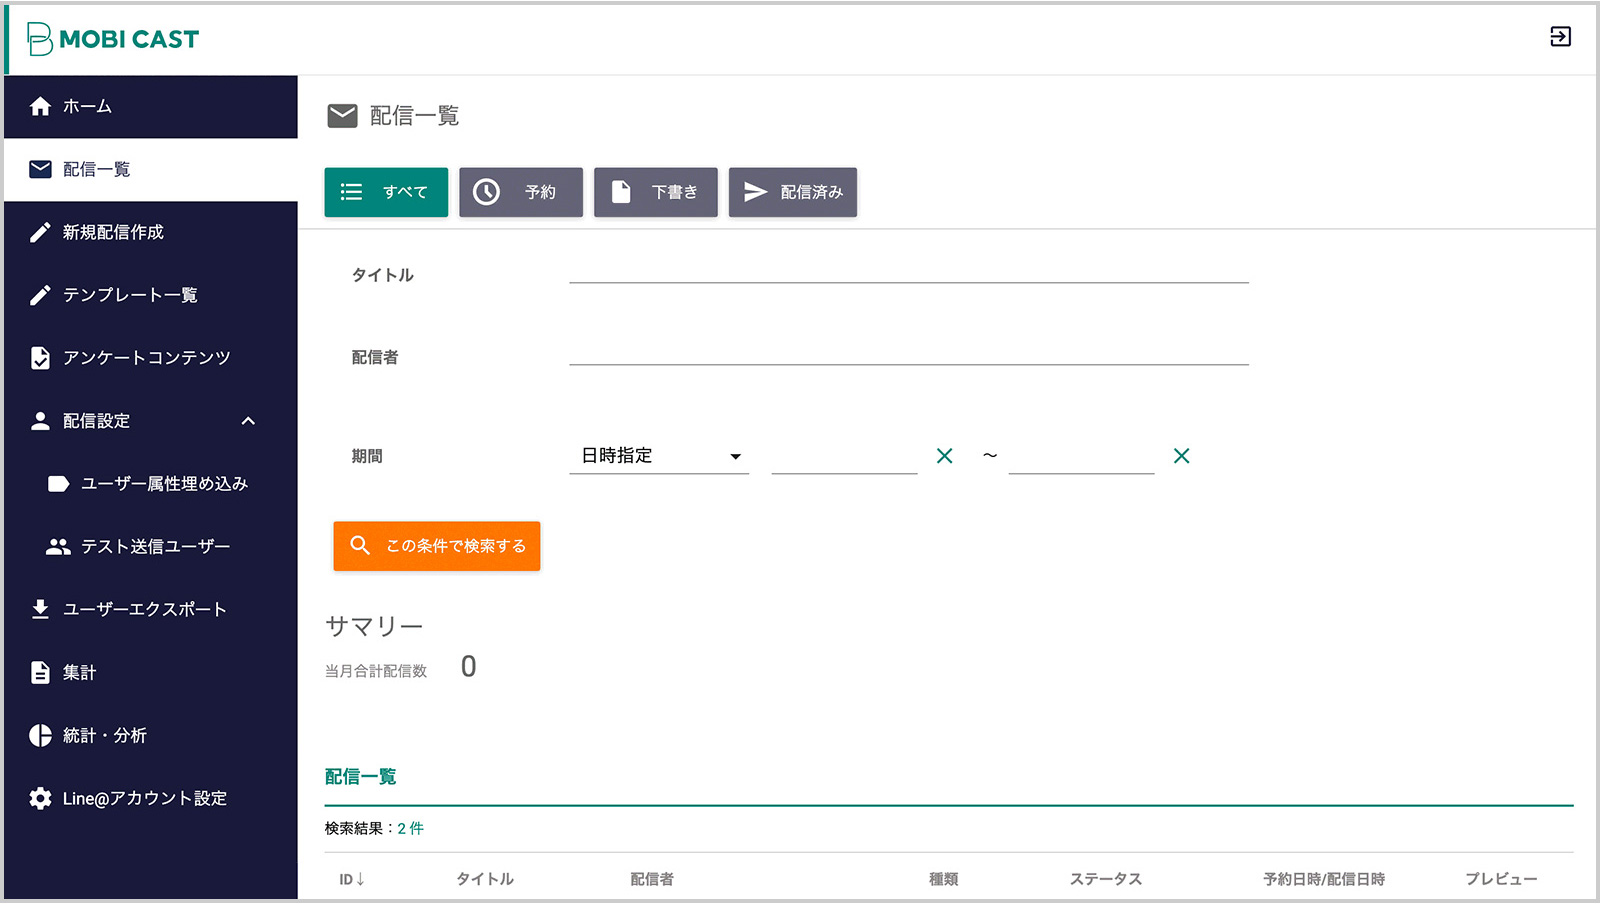1600x904 pixels.
Task: Open ホーム in the sidebar
Action: (151, 106)
